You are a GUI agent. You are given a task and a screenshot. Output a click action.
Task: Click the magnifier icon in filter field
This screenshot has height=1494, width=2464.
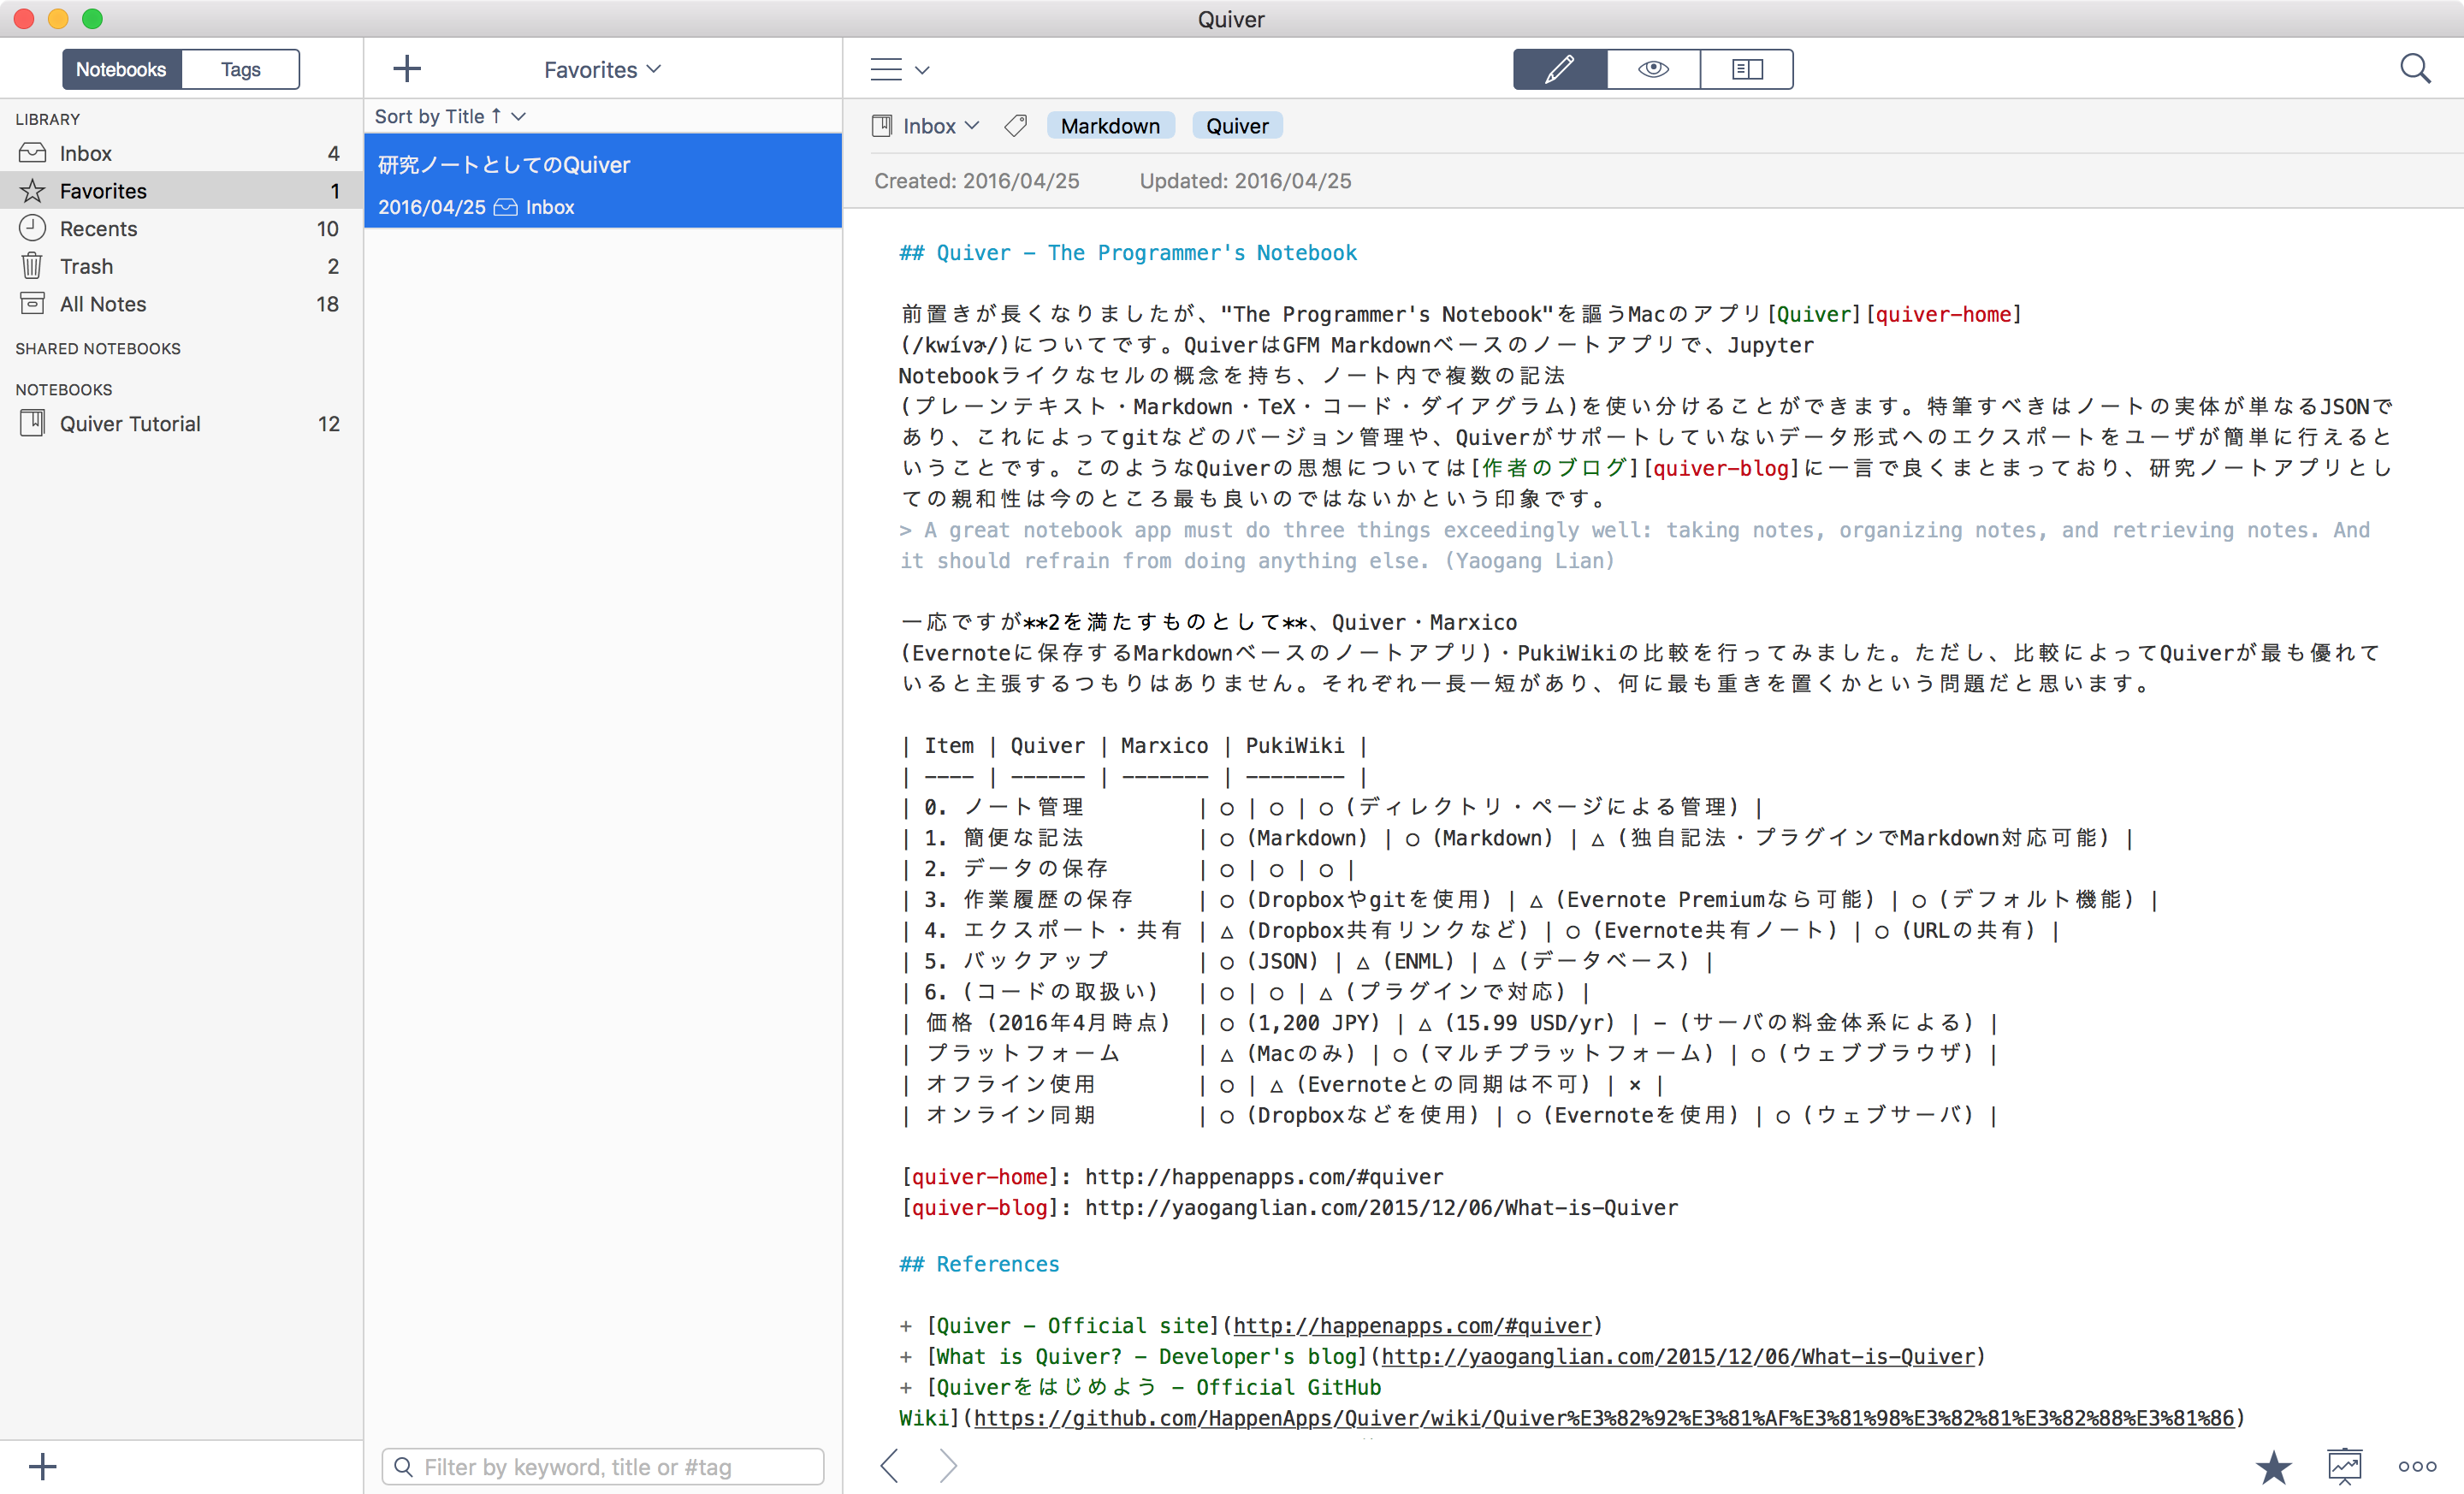tap(403, 1467)
